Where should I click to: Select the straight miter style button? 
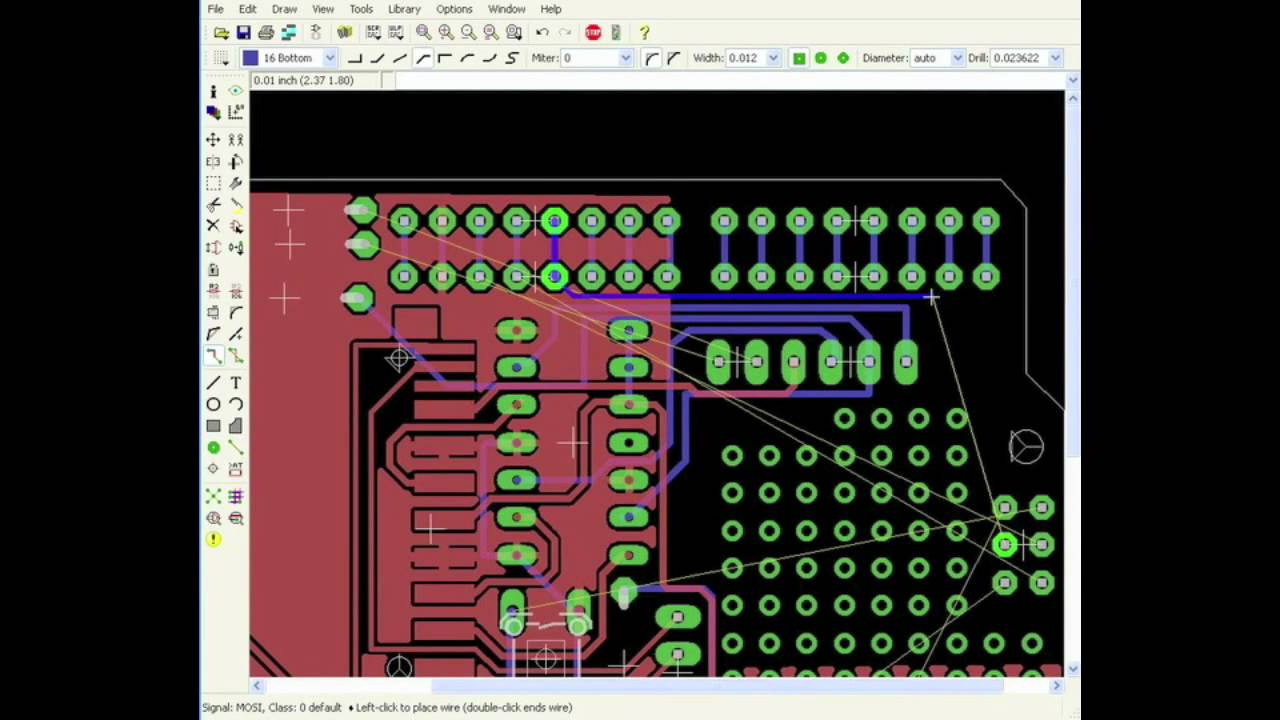[674, 58]
